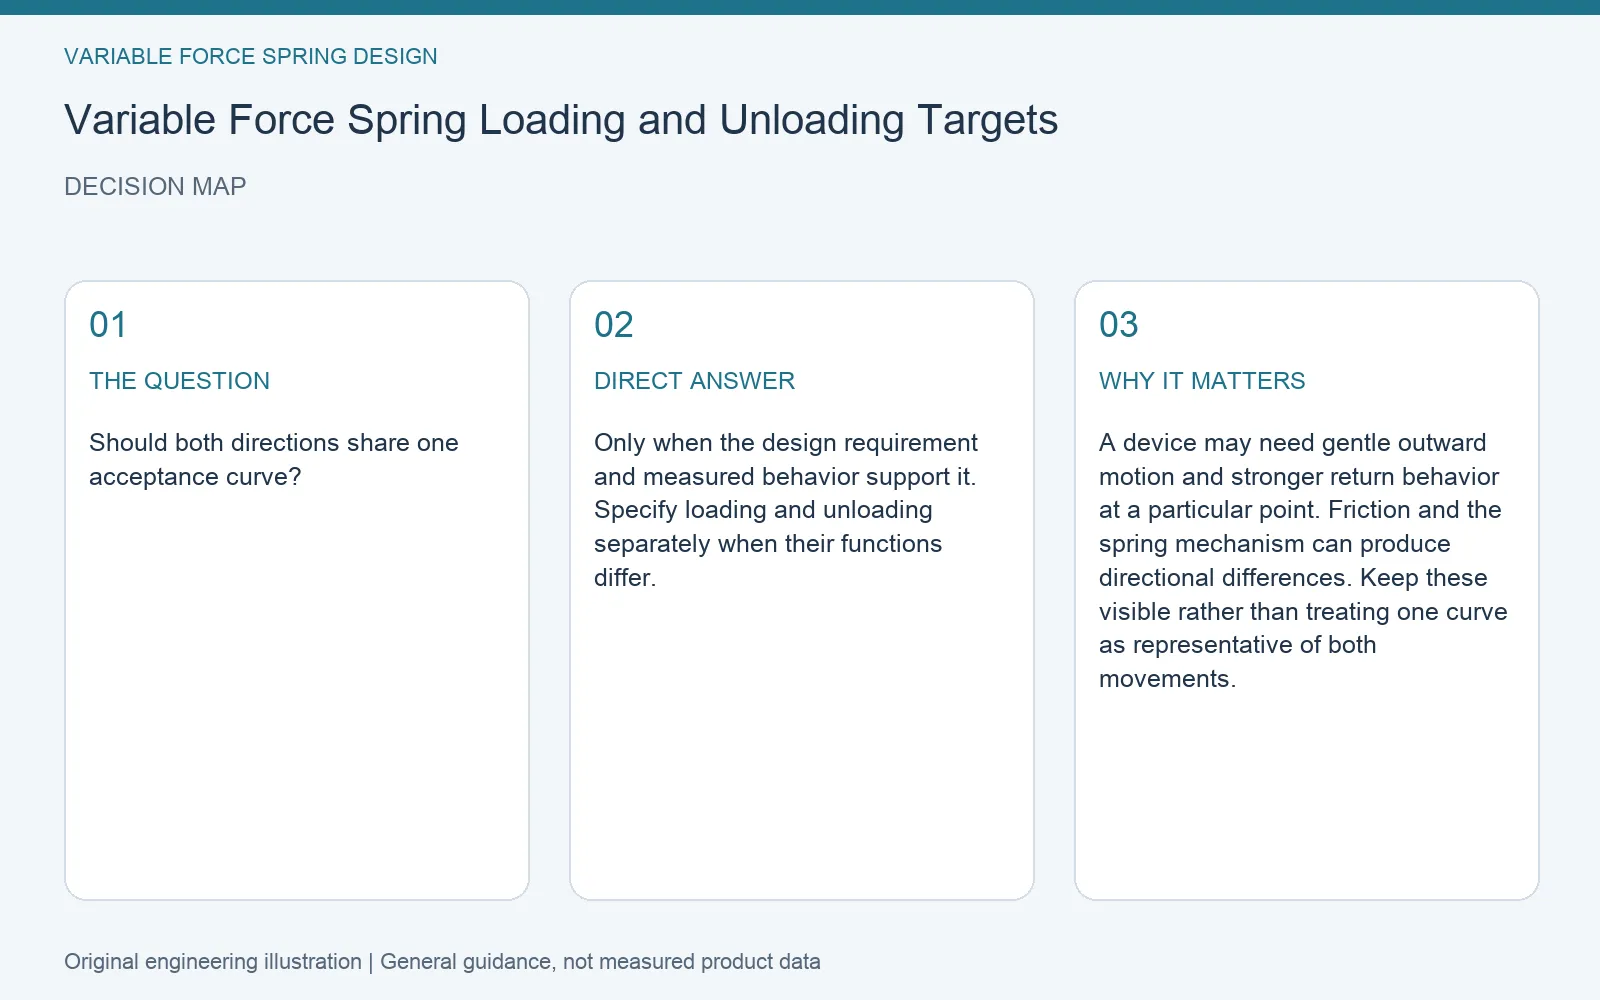Click THE QUESTION card heading

click(179, 381)
